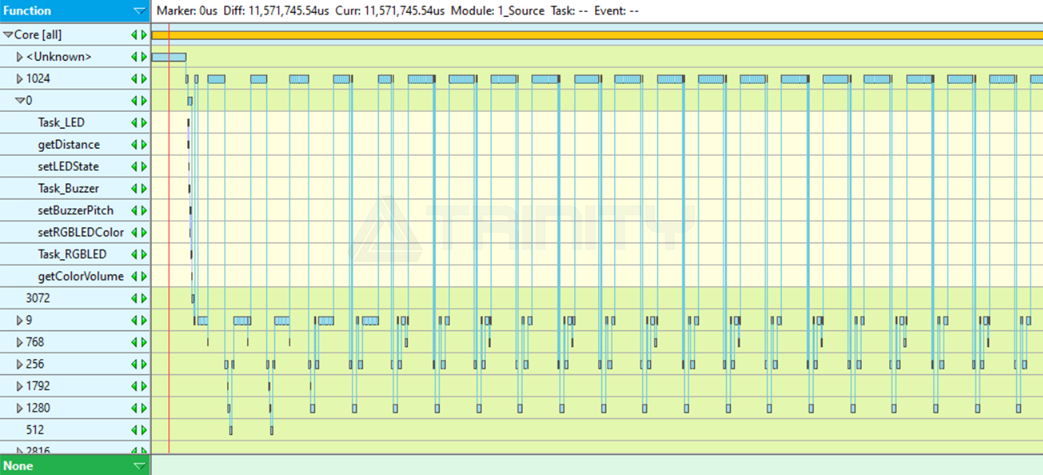Click the right arrow on the Core [all] row
This screenshot has width=1043, height=475.
(144, 35)
